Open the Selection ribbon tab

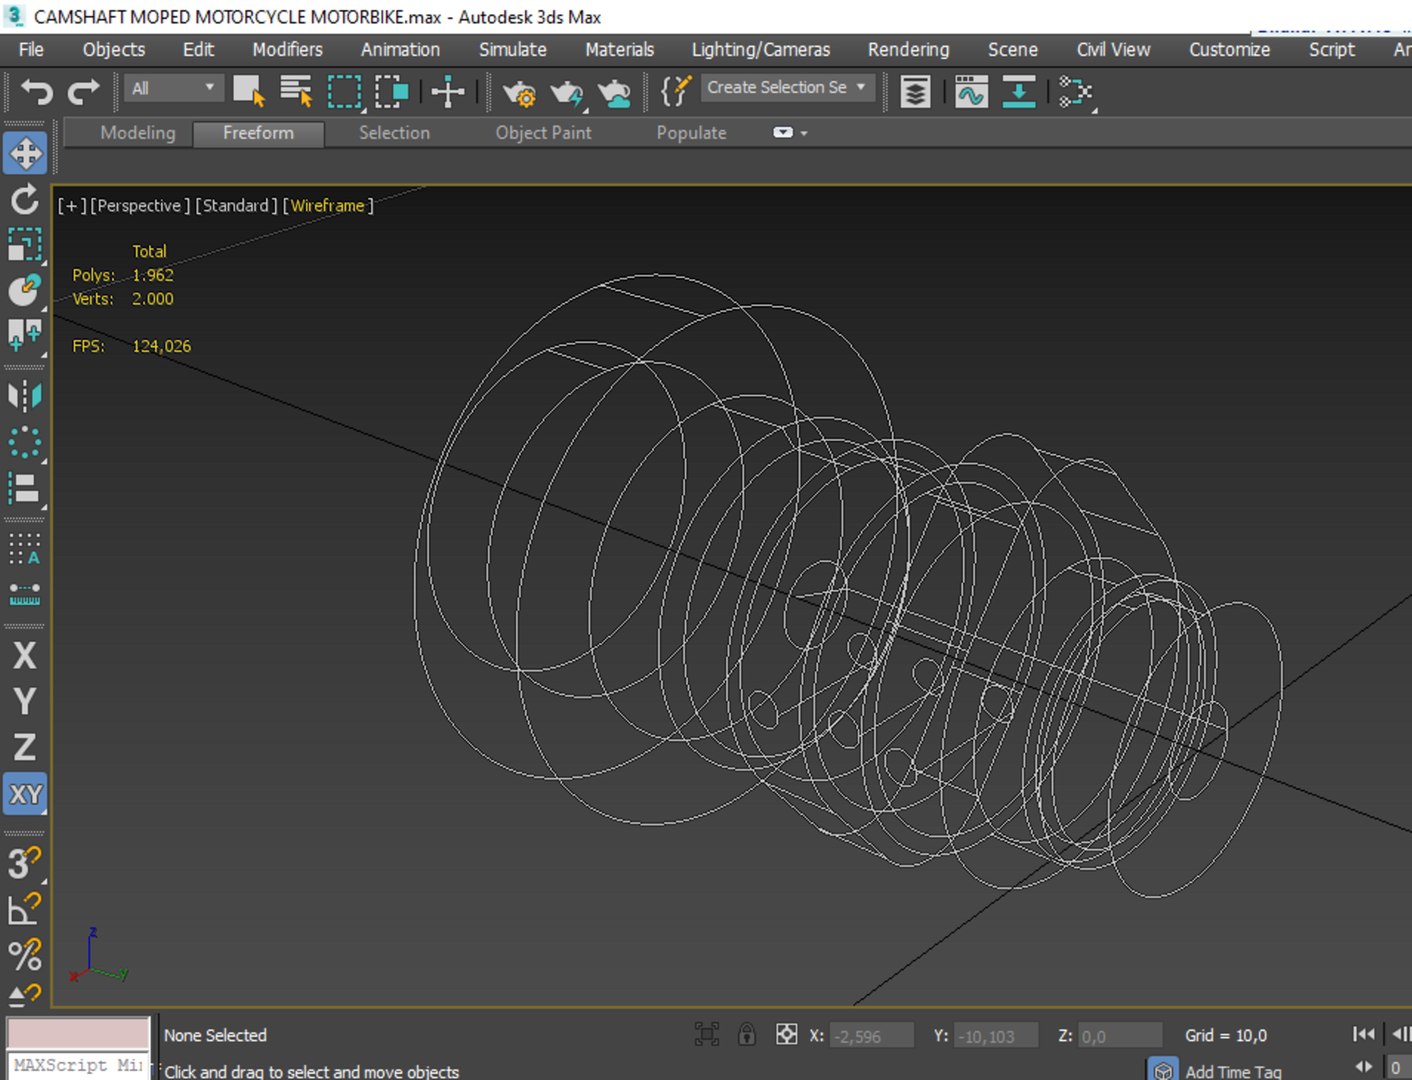click(x=394, y=133)
